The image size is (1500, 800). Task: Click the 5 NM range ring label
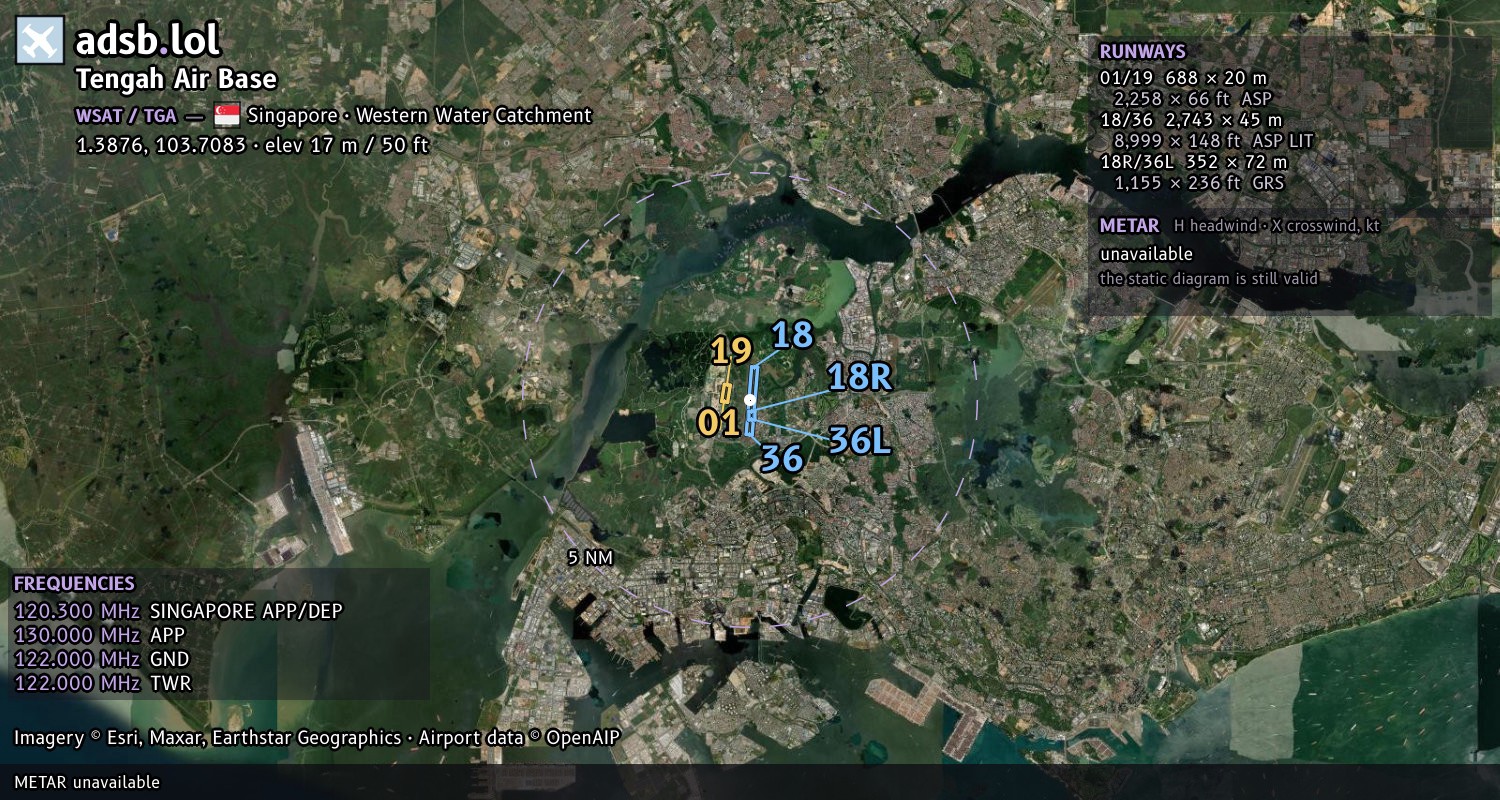(x=589, y=558)
